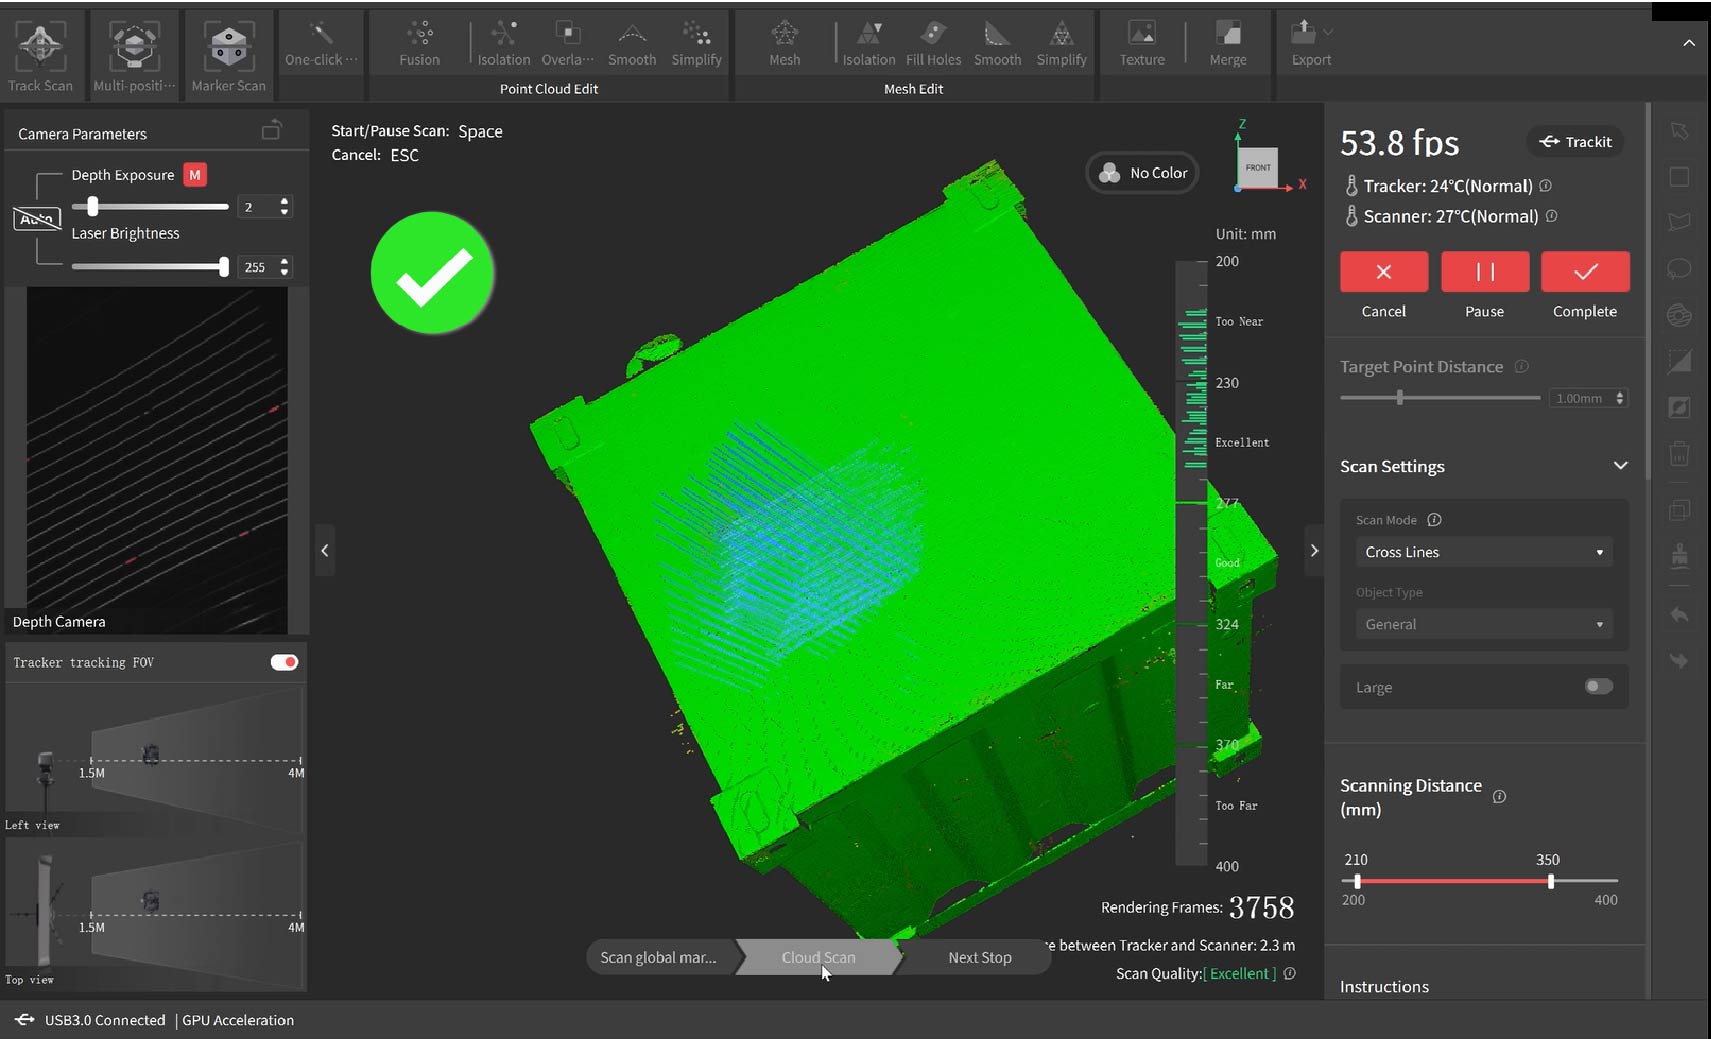Cancel the current scan
Image resolution: width=1711 pixels, height=1039 pixels.
tap(1384, 272)
